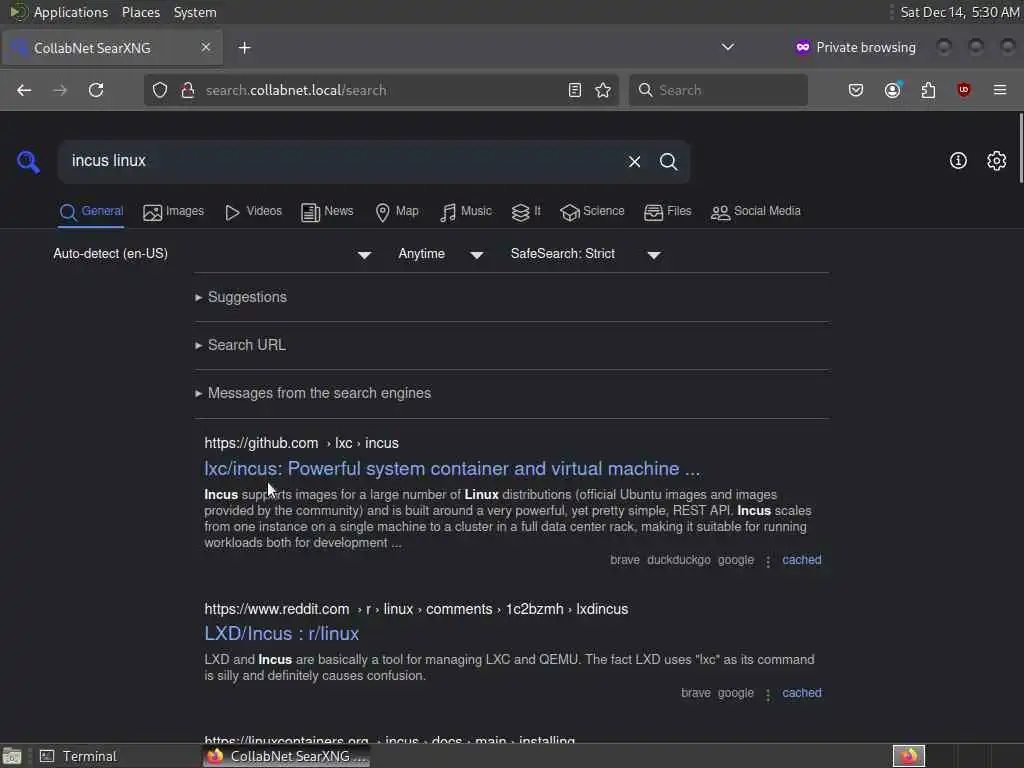Screen dimensions: 1024x768
Task: Open the Auto-detect (en-US) language dropdown
Action: pos(212,254)
